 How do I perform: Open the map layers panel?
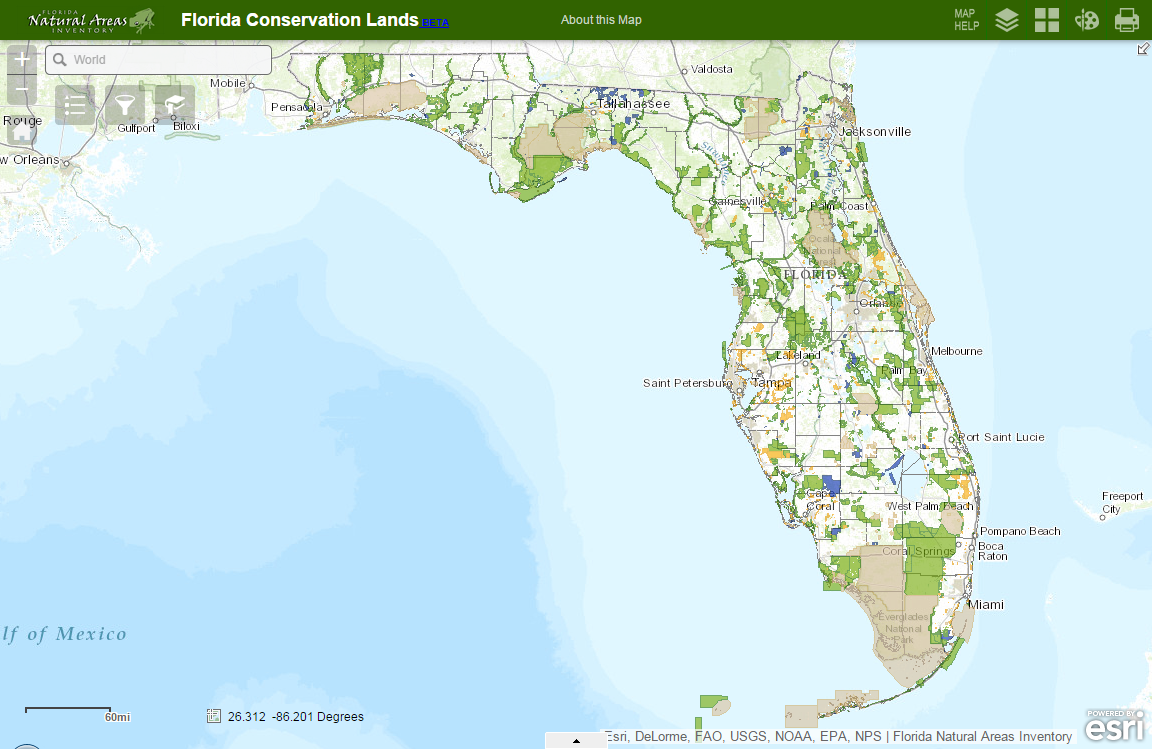[1007, 19]
